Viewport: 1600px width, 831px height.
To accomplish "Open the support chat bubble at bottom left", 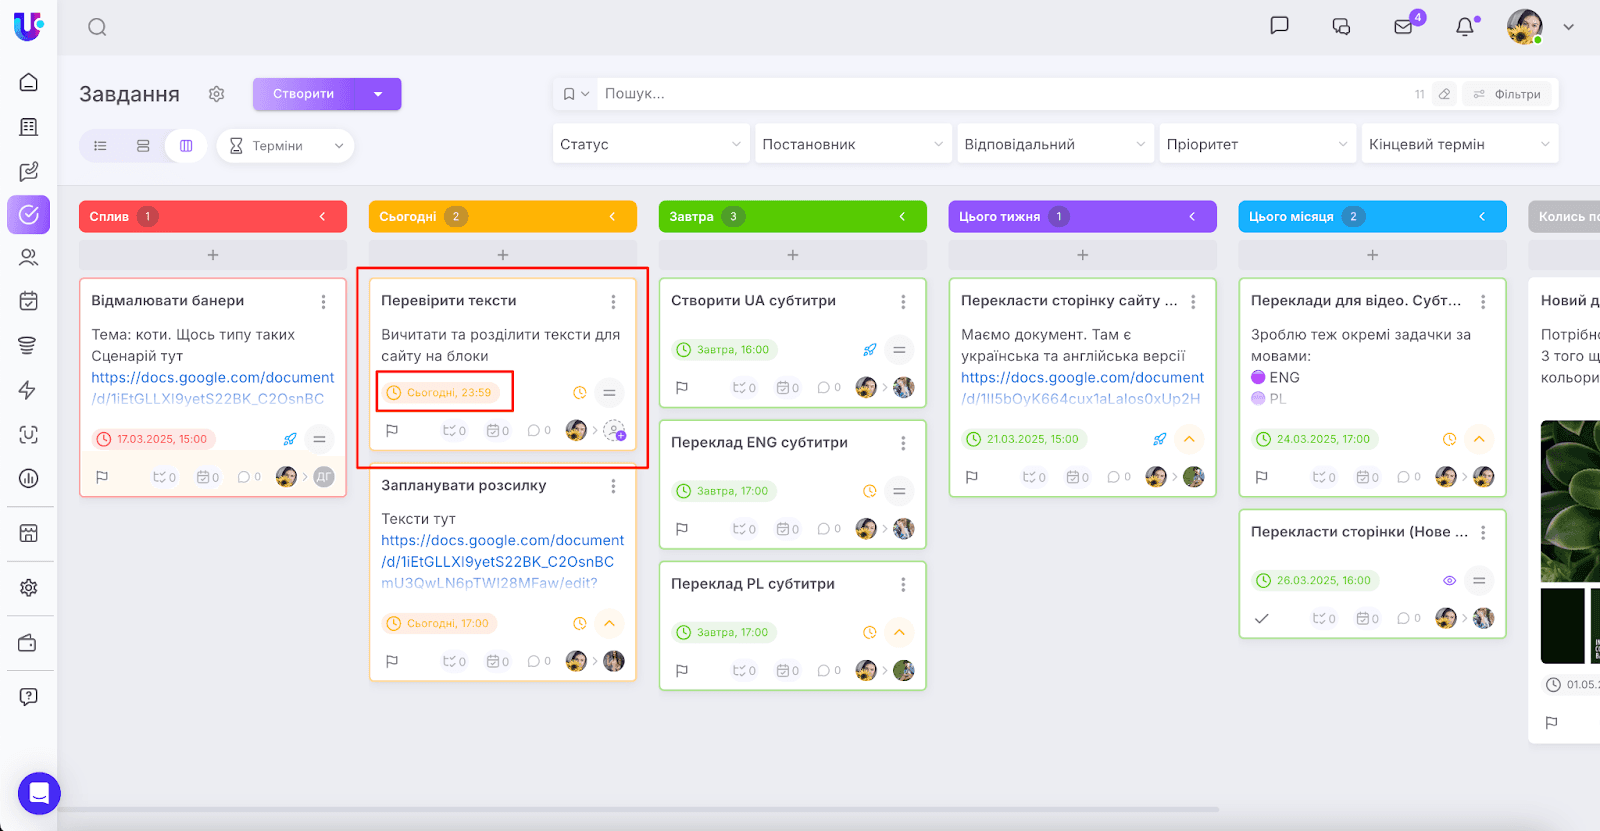I will 39,794.
